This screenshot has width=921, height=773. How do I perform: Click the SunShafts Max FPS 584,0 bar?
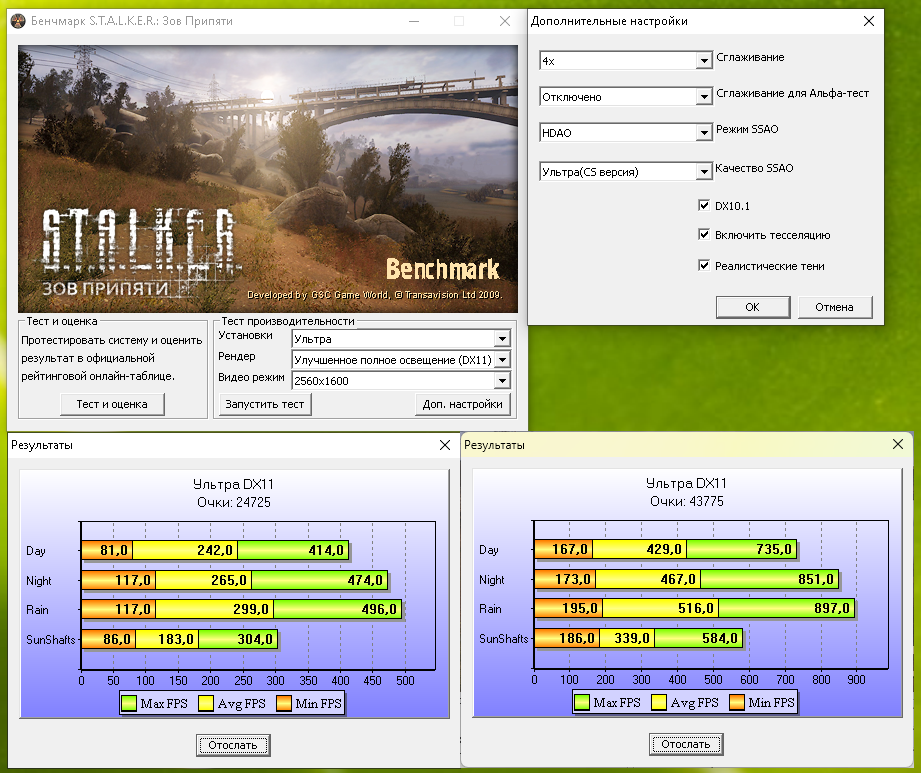pos(698,638)
